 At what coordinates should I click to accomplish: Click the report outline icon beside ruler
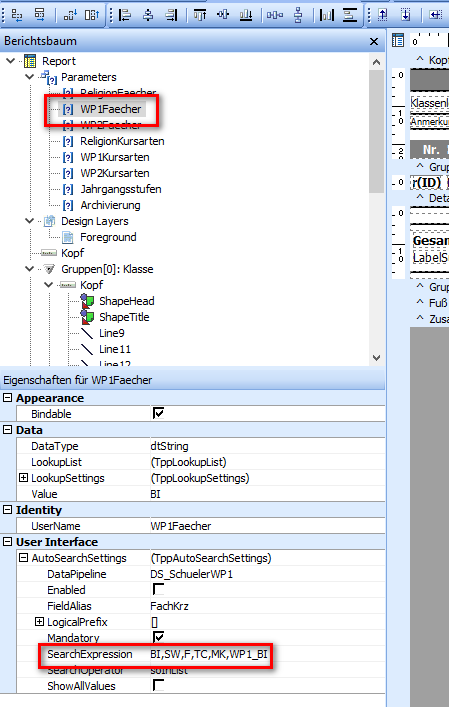398,40
